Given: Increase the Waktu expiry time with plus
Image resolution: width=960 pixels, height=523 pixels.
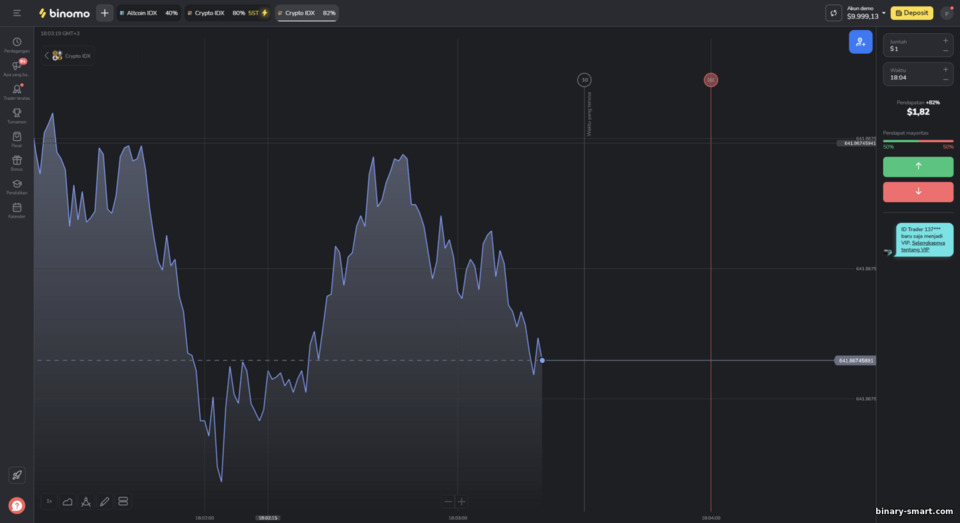Looking at the screenshot, I should [x=945, y=69].
